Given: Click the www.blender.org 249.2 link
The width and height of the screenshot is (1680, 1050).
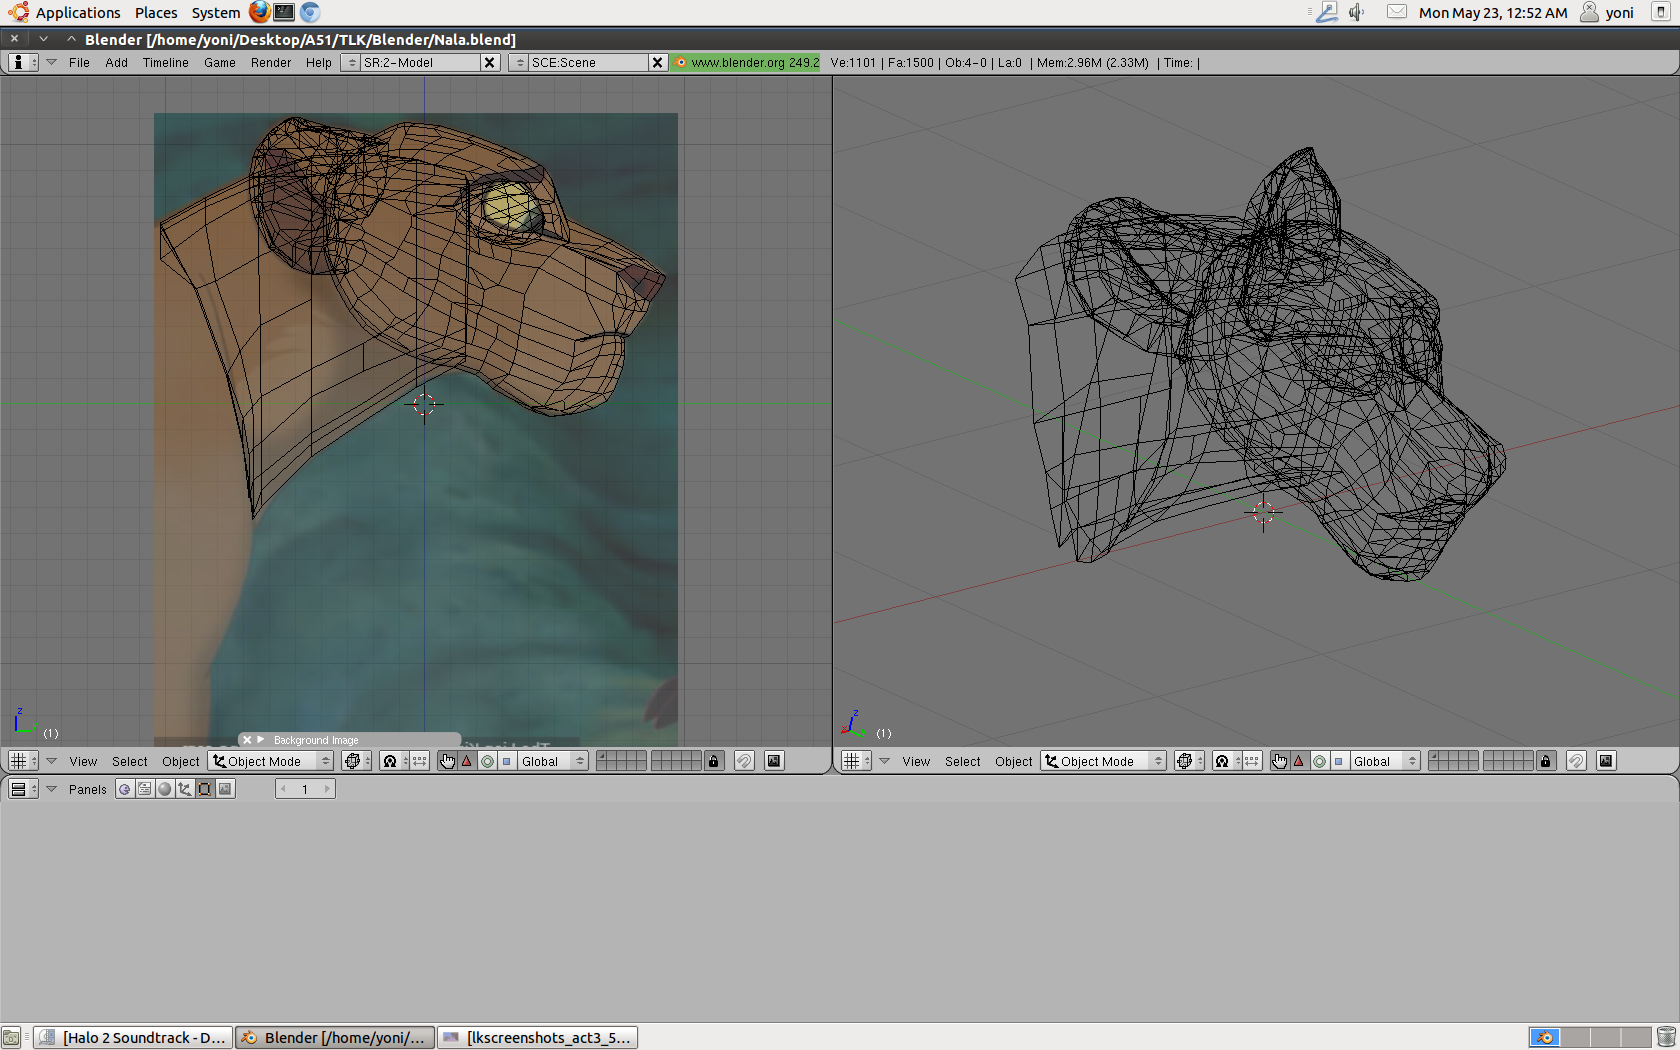Looking at the screenshot, I should click(746, 62).
